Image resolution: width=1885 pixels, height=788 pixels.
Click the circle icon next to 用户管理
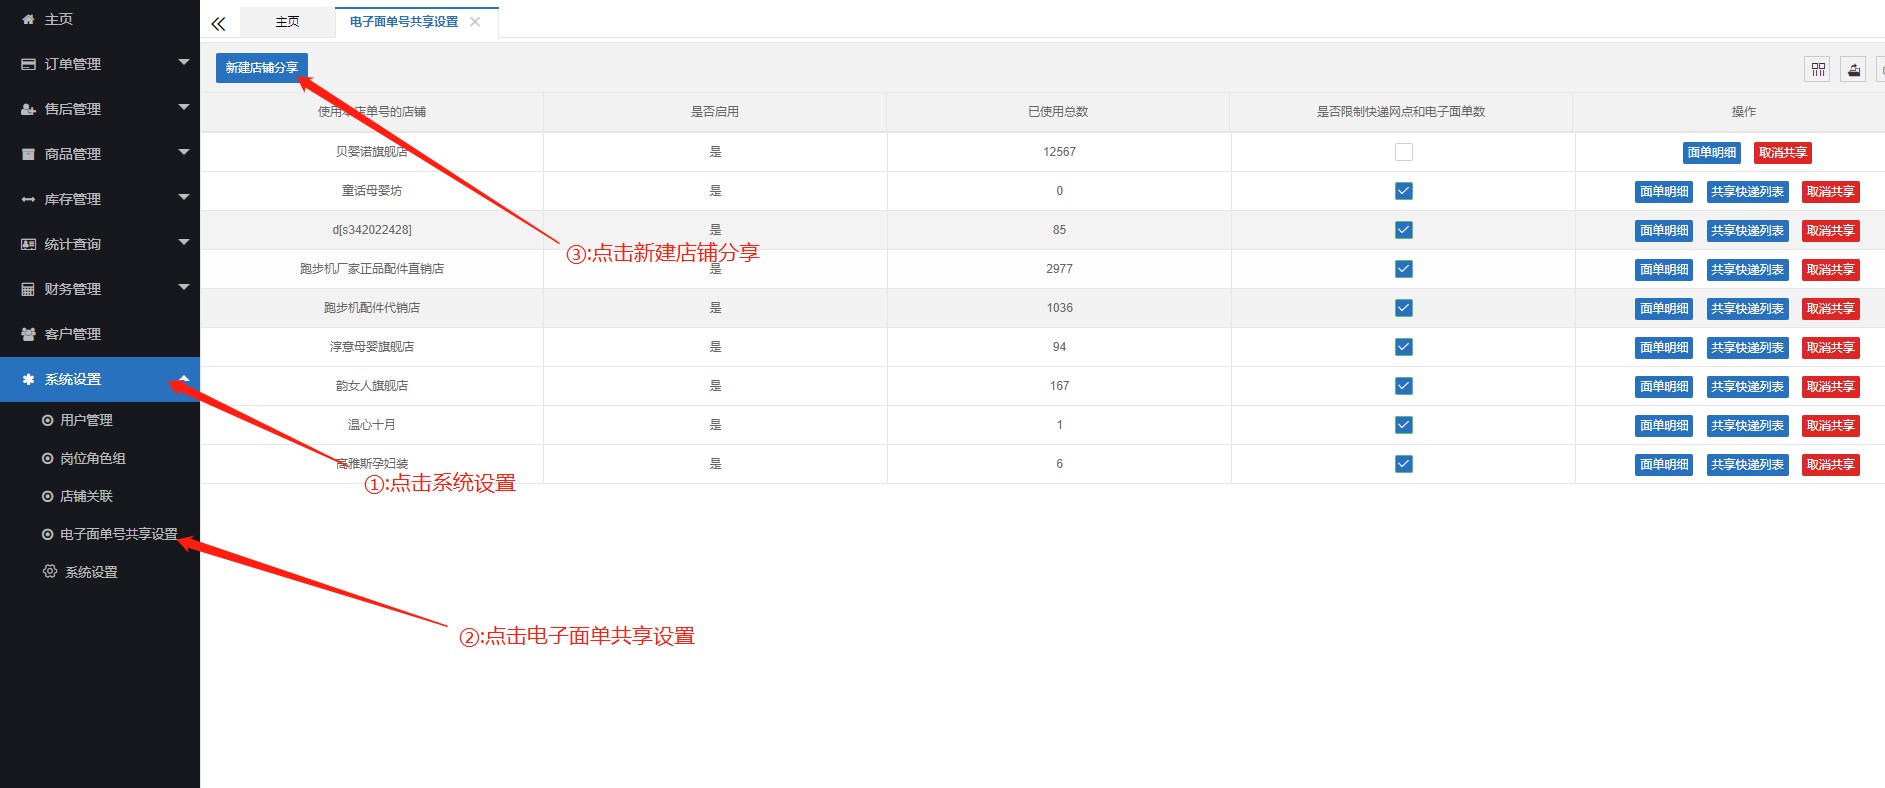47,420
